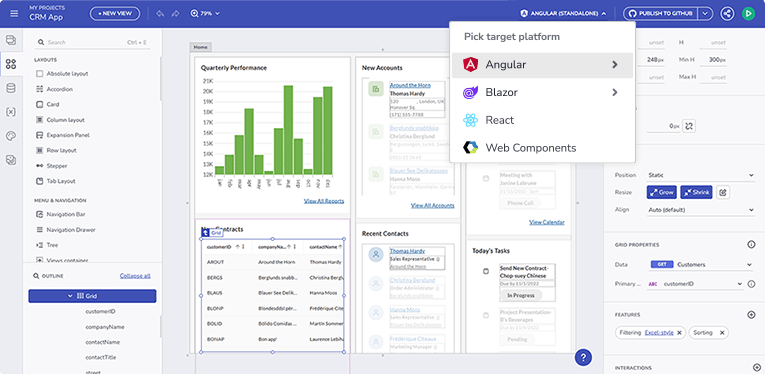Screen dimensions: 768x376
Task: Open the data sources database icon
Action: coord(11,88)
